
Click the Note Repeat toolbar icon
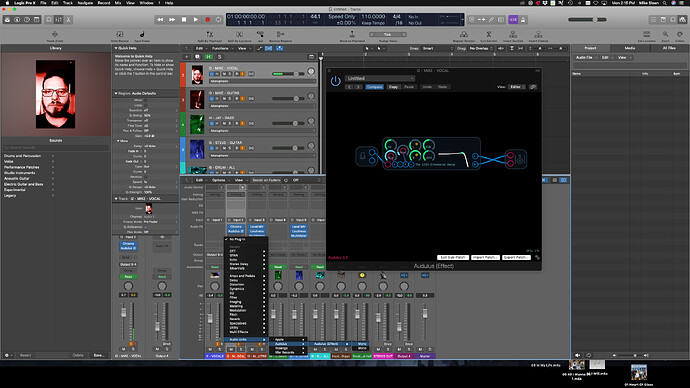pos(120,34)
